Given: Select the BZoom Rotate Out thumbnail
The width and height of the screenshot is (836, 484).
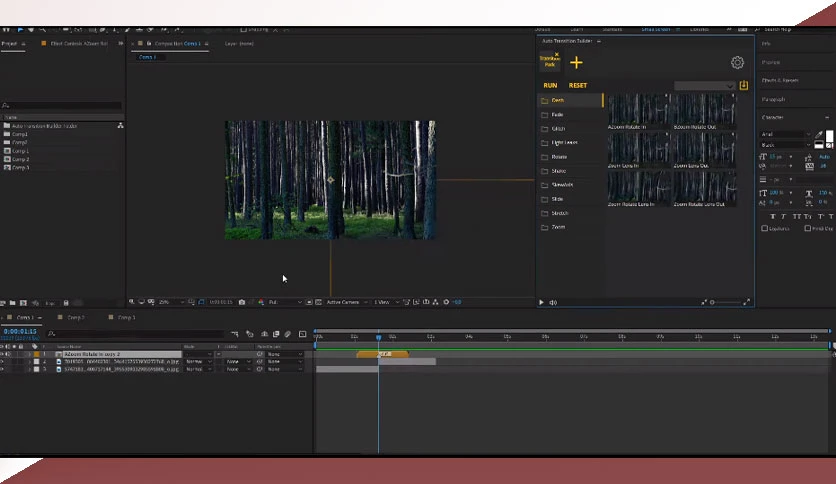Looking at the screenshot, I should pos(704,109).
